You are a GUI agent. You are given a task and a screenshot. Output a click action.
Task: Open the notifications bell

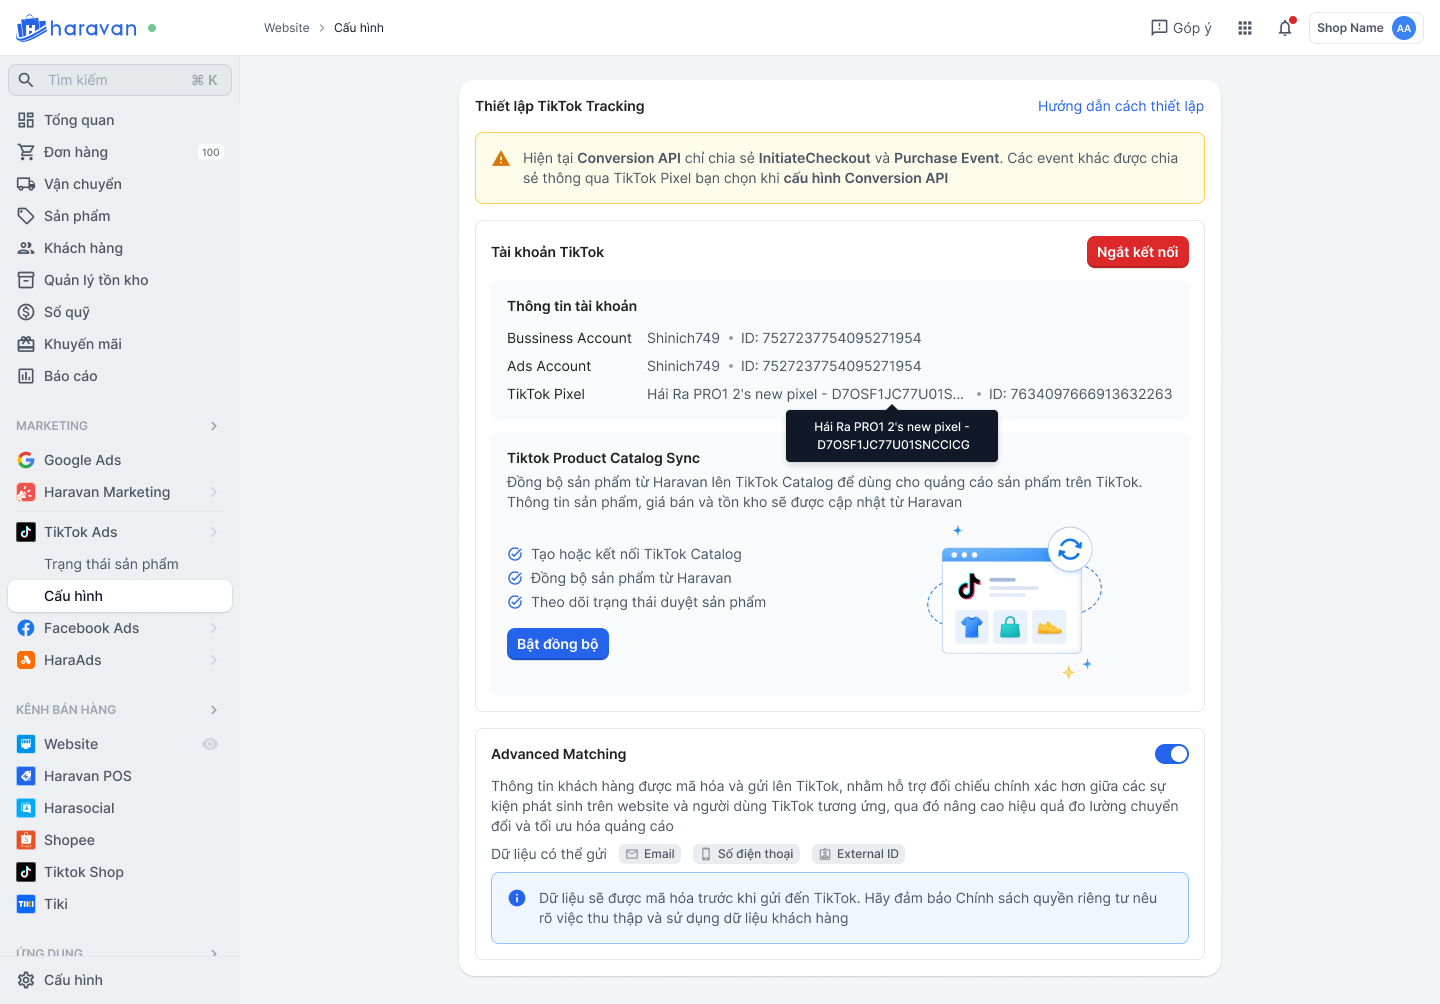(1285, 28)
